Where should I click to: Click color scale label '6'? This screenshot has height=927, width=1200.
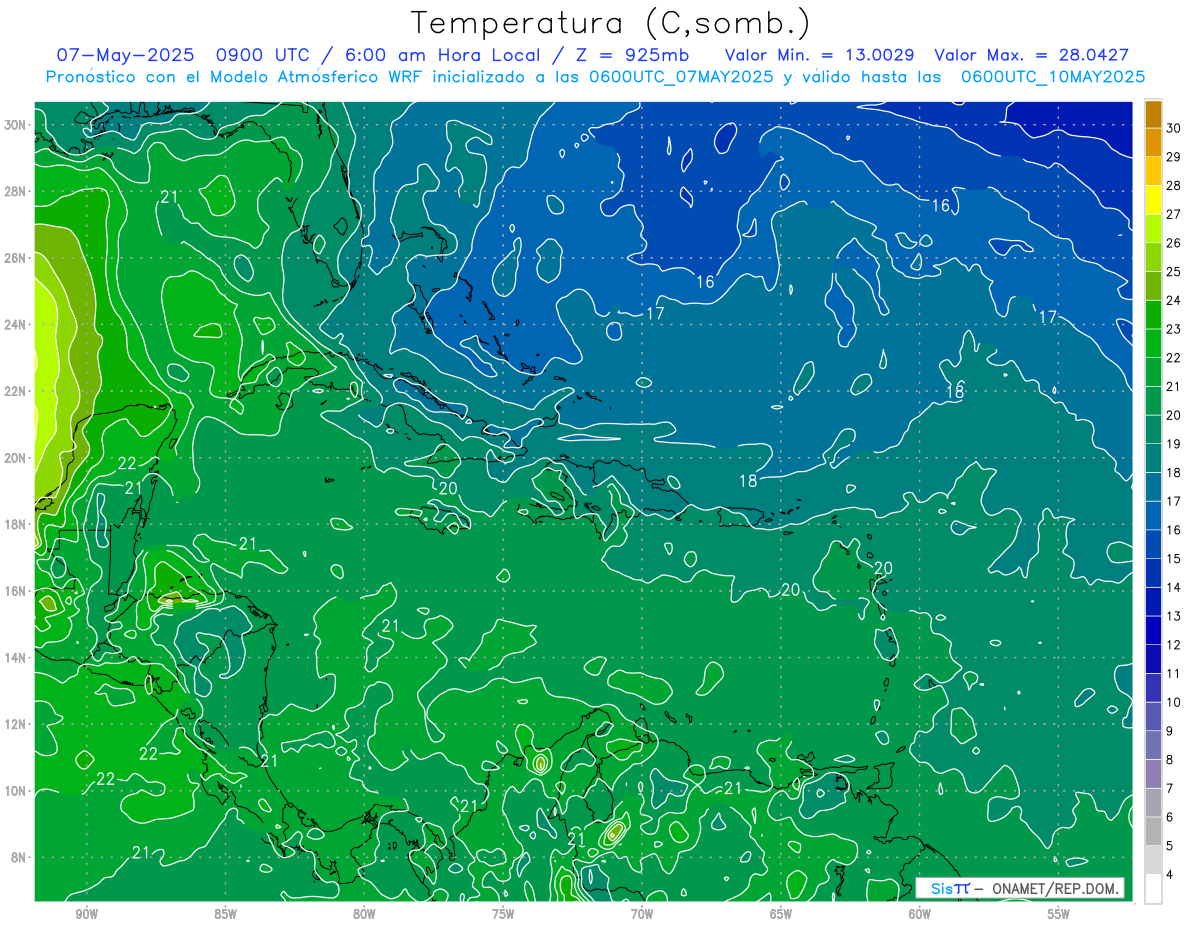click(1170, 817)
